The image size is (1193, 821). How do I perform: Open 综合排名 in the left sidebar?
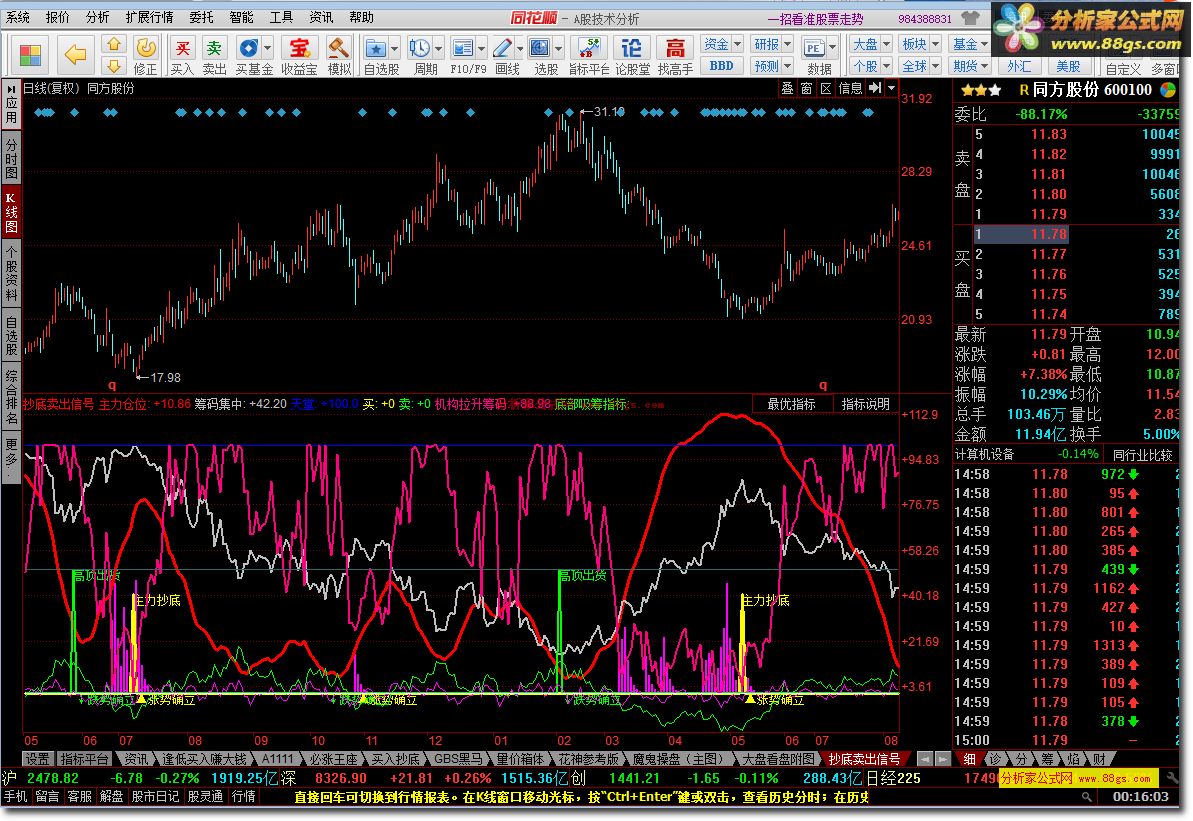click(x=11, y=396)
